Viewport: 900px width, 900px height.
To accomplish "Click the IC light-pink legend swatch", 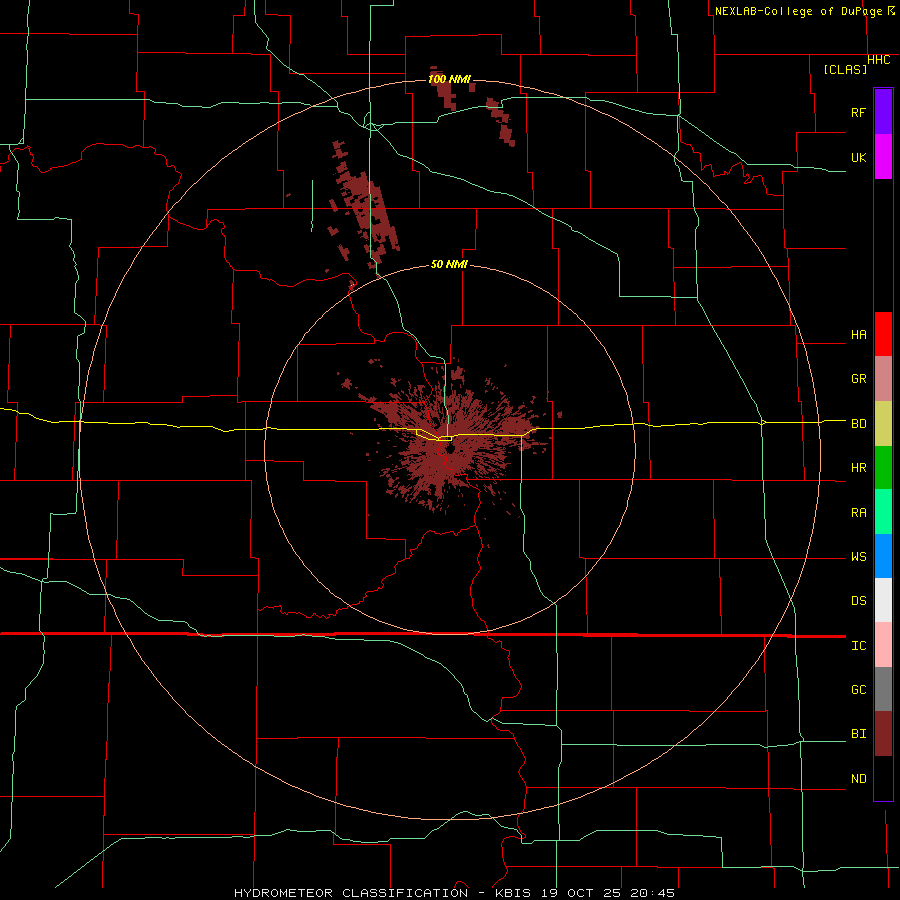I will pyautogui.click(x=883, y=645).
